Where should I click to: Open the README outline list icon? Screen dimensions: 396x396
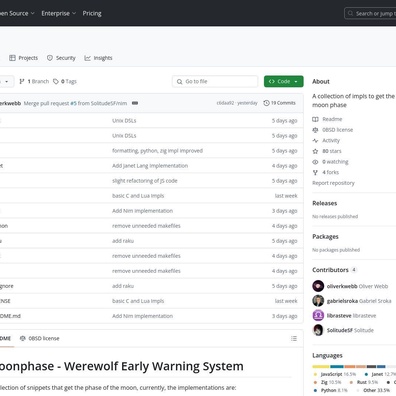[x=294, y=339]
